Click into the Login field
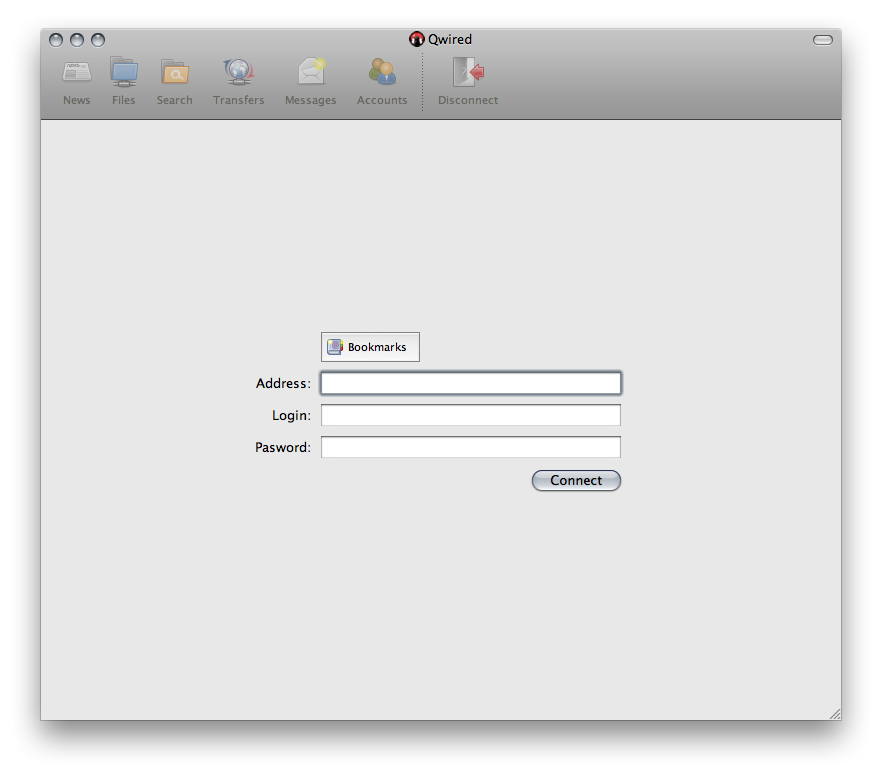883x774 pixels. click(x=471, y=415)
